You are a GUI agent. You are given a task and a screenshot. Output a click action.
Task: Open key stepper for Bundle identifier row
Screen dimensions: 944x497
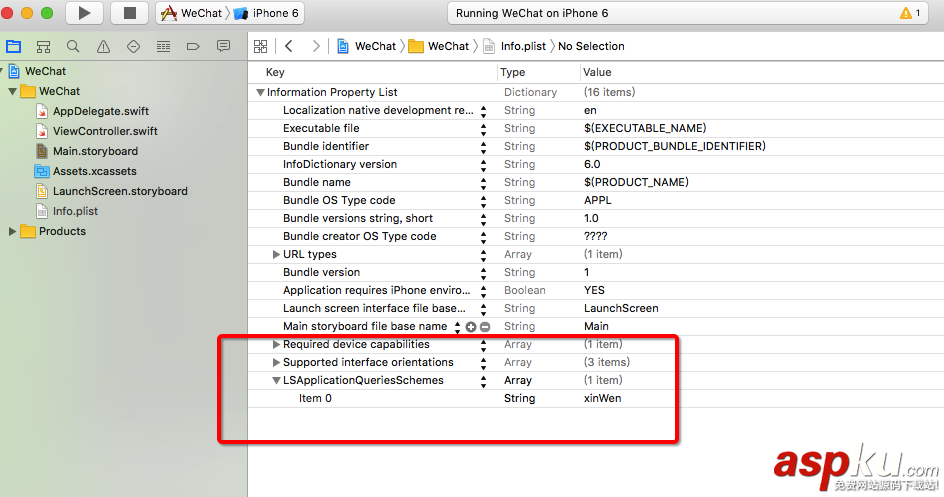point(483,147)
